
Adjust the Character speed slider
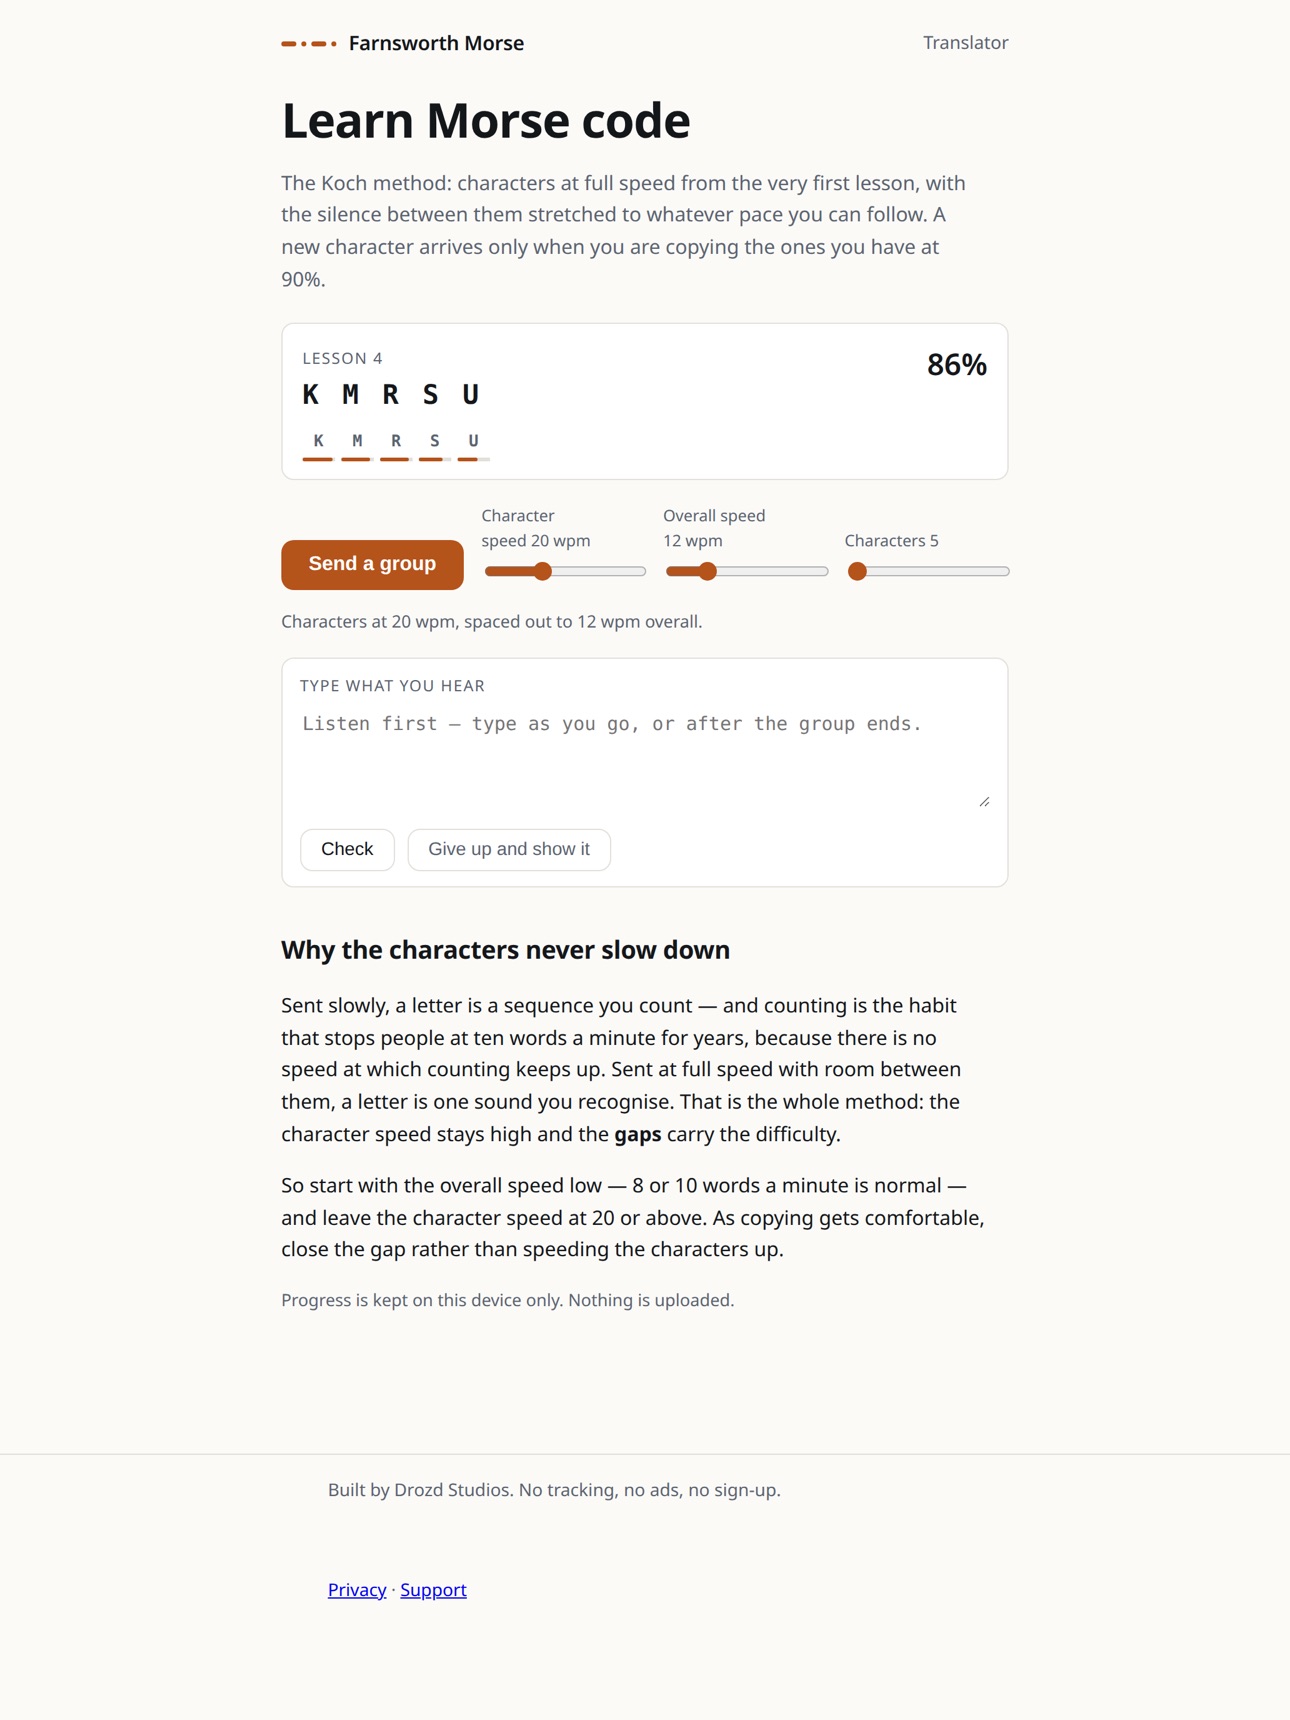coord(565,571)
